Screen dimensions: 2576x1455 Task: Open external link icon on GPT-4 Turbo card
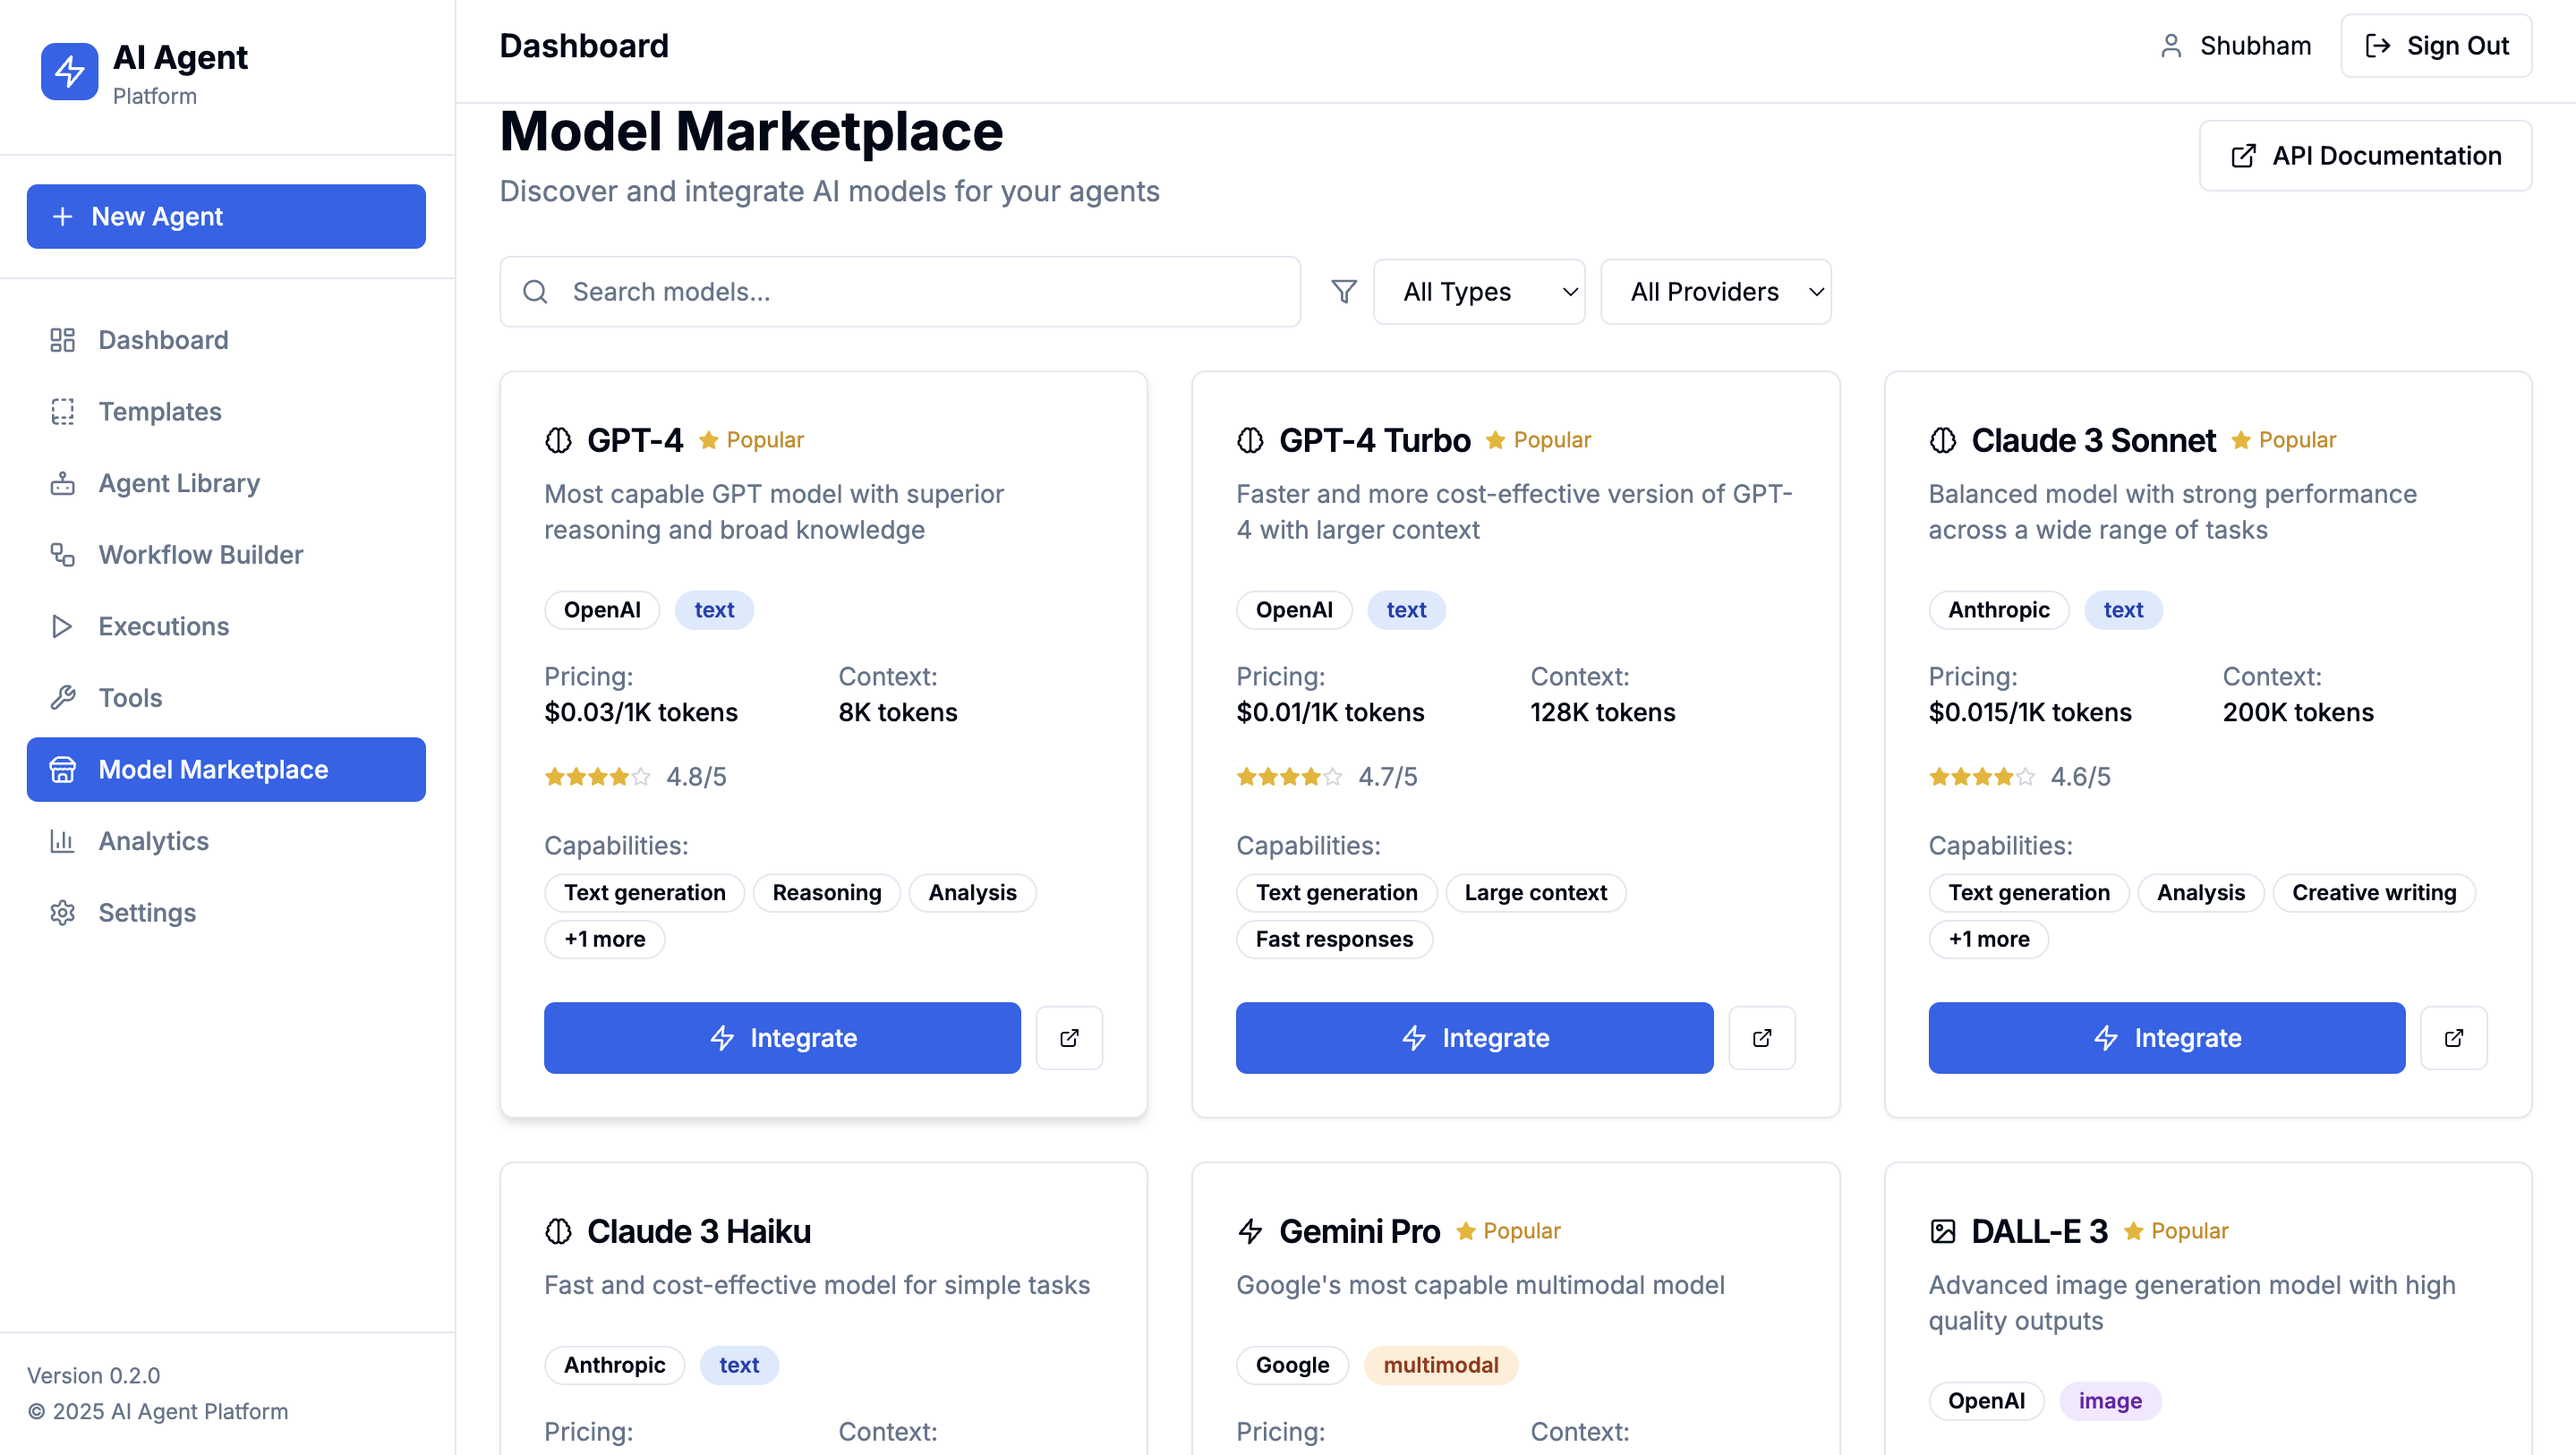tap(1762, 1038)
